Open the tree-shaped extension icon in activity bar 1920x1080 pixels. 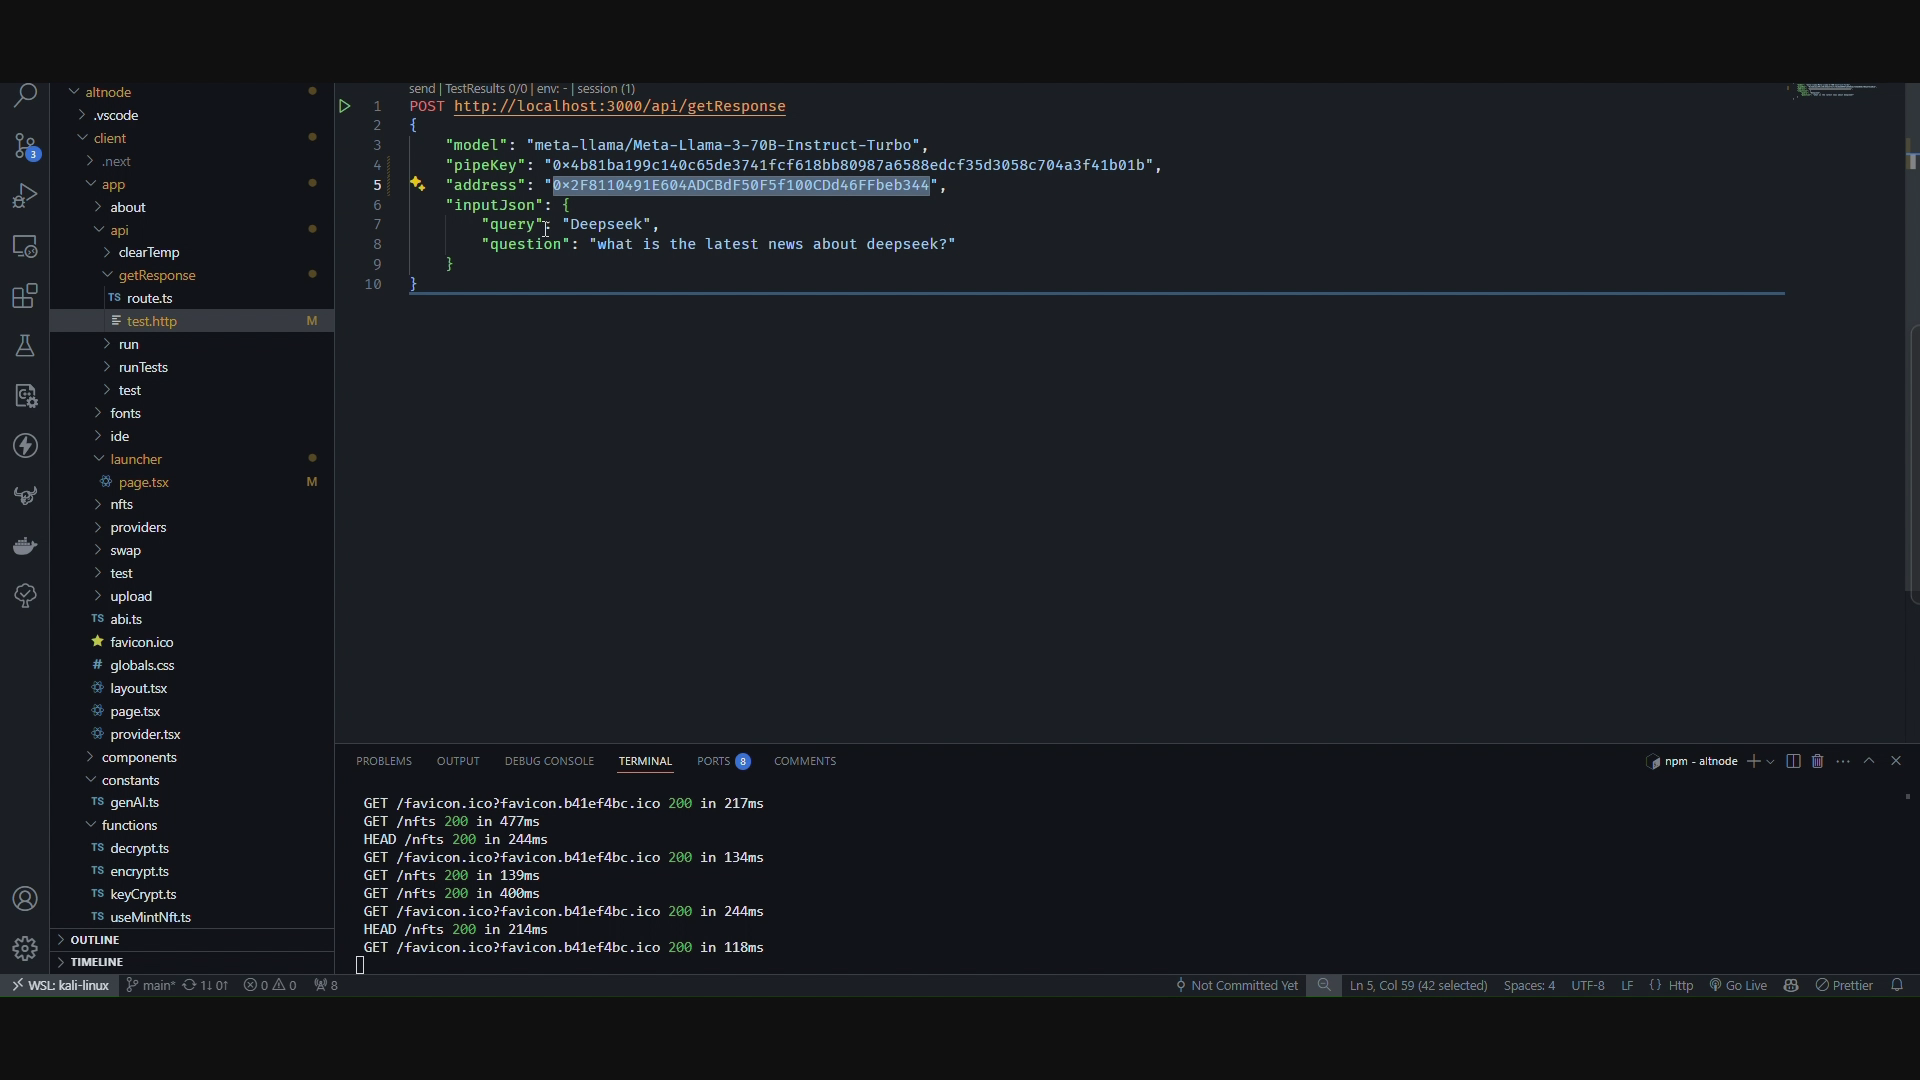pyautogui.click(x=25, y=596)
